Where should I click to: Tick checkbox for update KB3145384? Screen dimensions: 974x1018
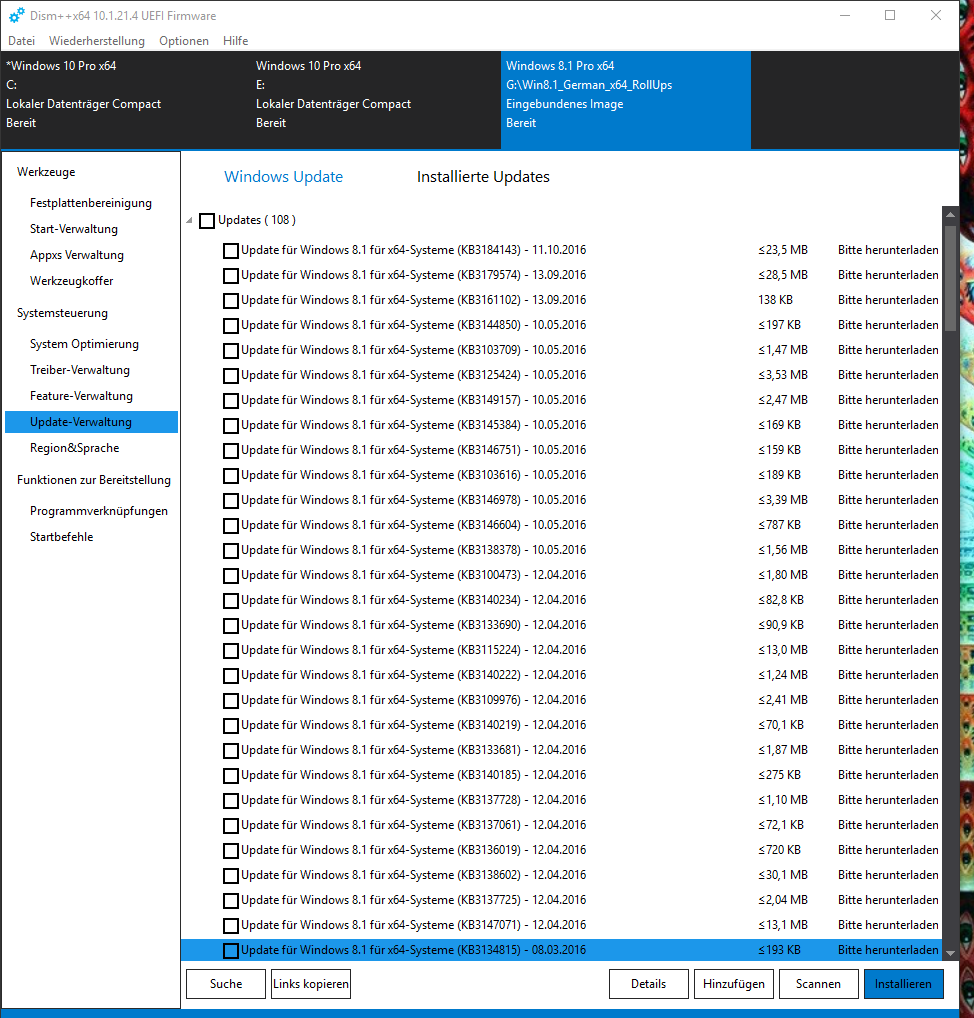pyautogui.click(x=231, y=426)
